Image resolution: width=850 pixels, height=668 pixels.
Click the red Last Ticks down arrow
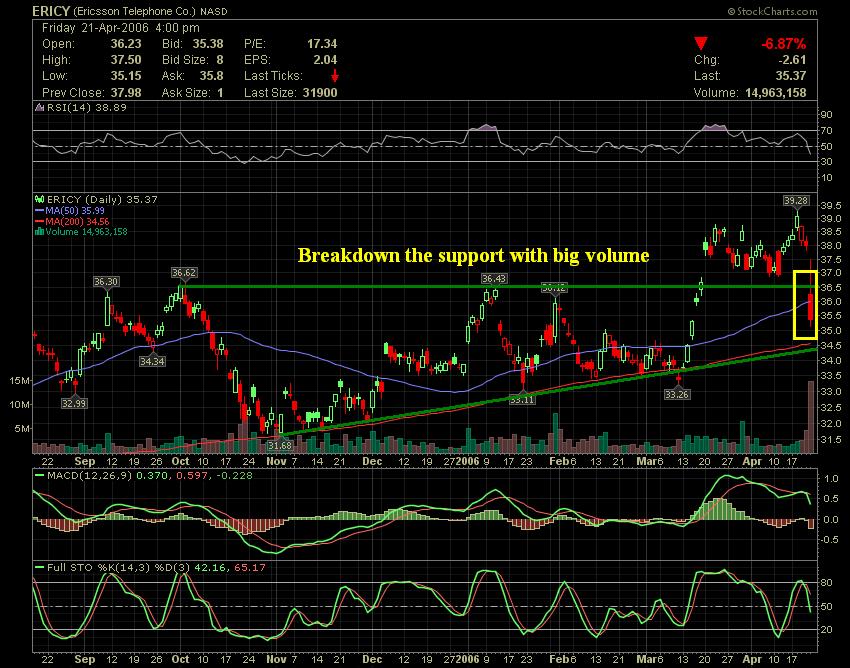coord(334,76)
